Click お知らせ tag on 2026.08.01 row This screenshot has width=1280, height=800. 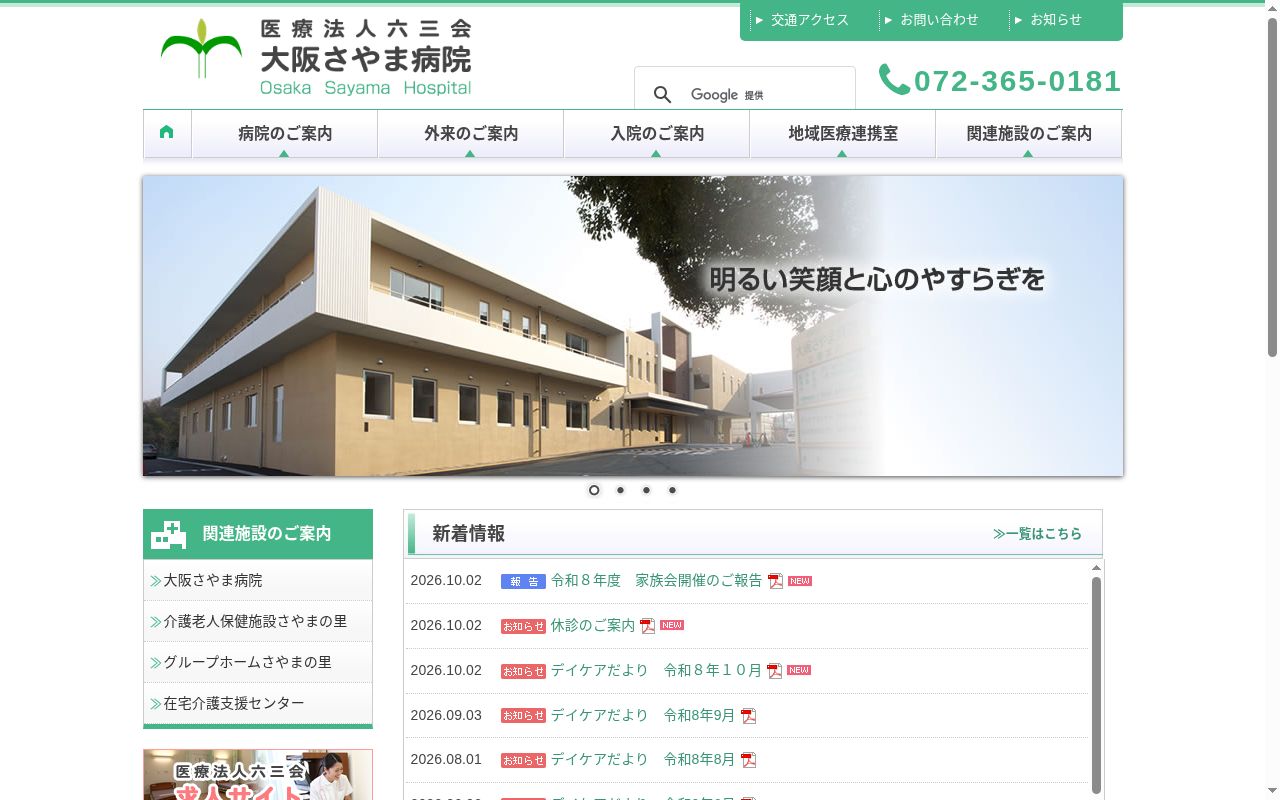click(523, 760)
